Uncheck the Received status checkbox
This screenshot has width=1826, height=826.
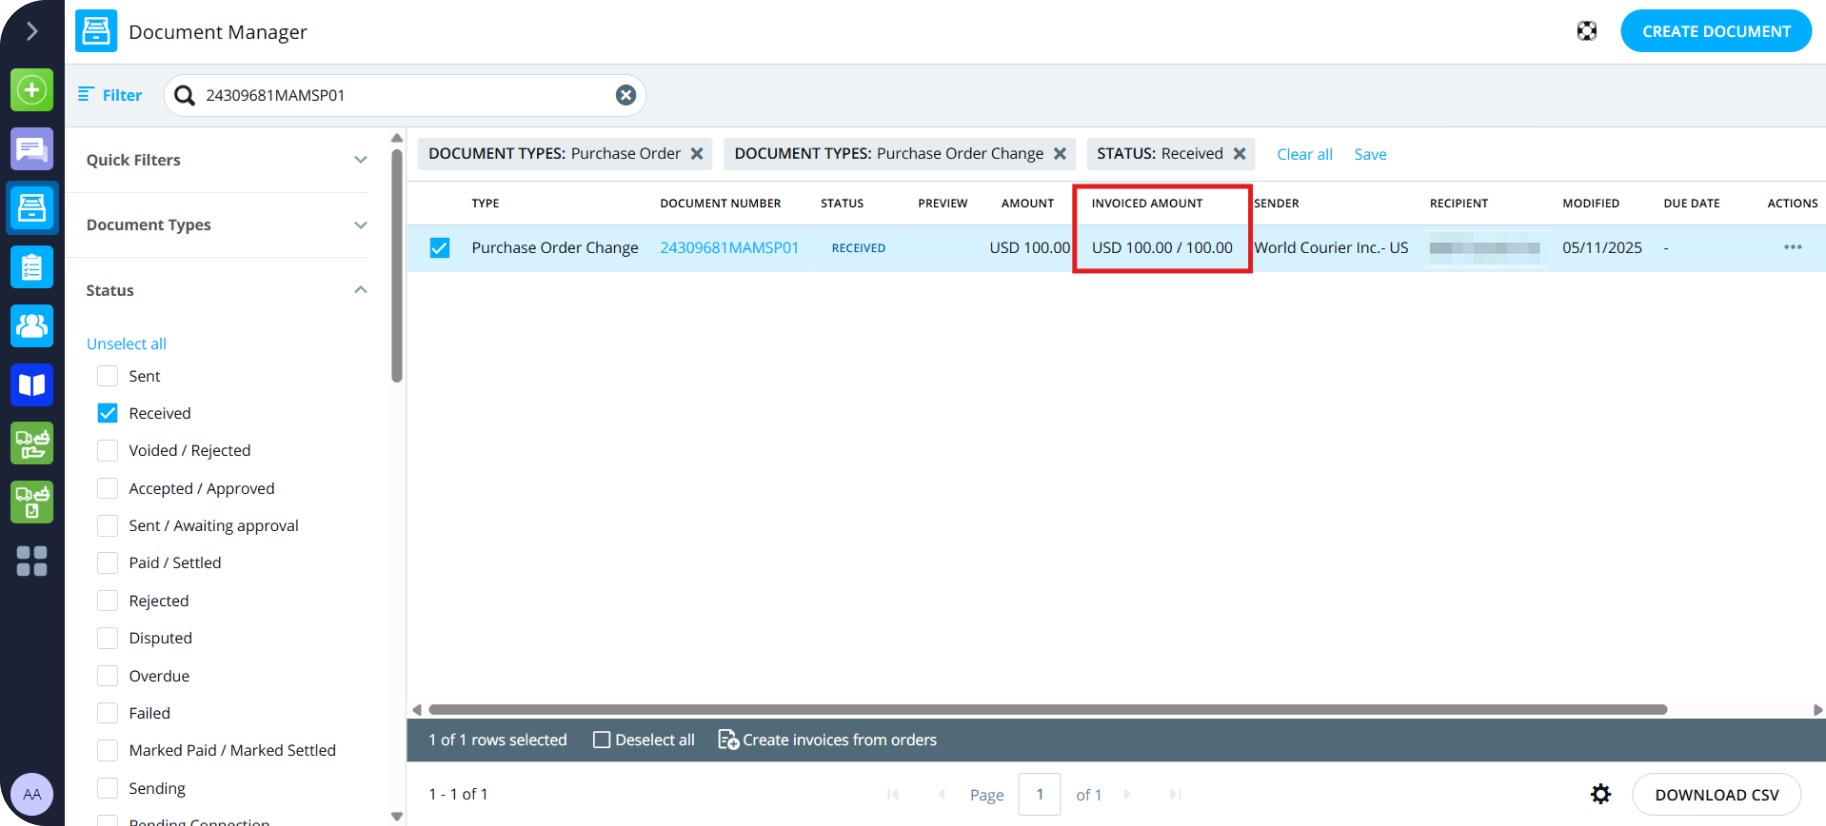tap(108, 413)
